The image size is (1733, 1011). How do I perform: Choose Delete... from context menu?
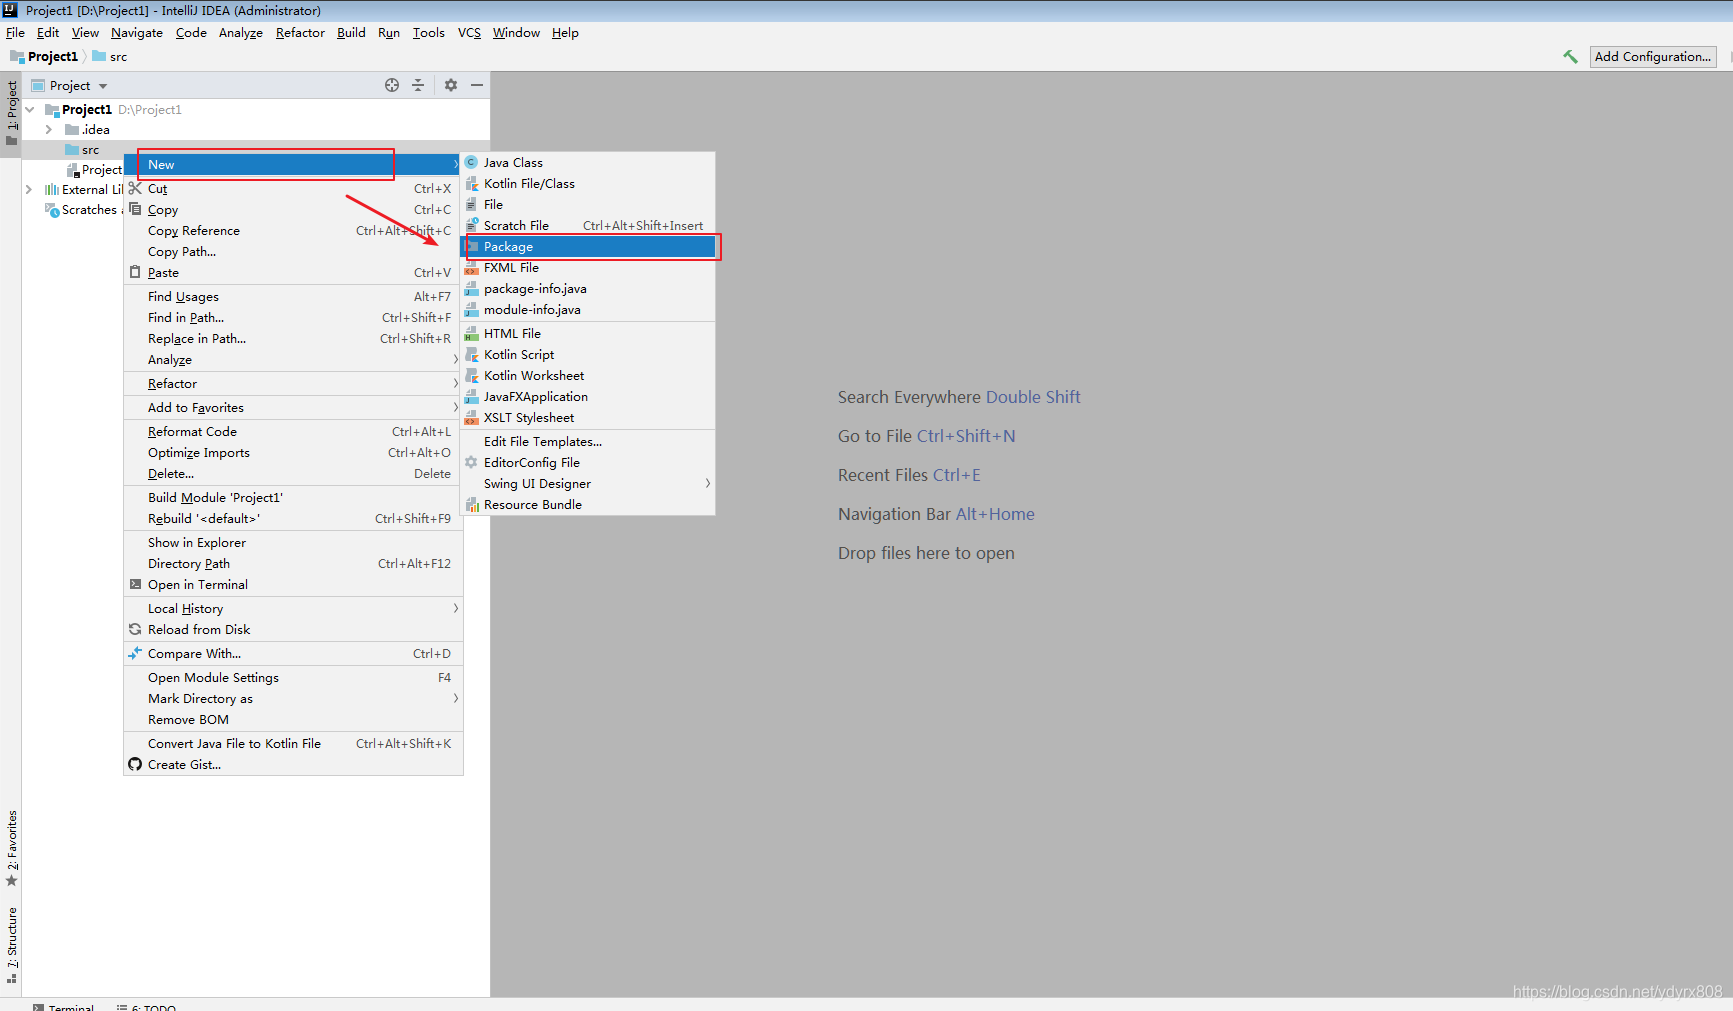[293, 473]
